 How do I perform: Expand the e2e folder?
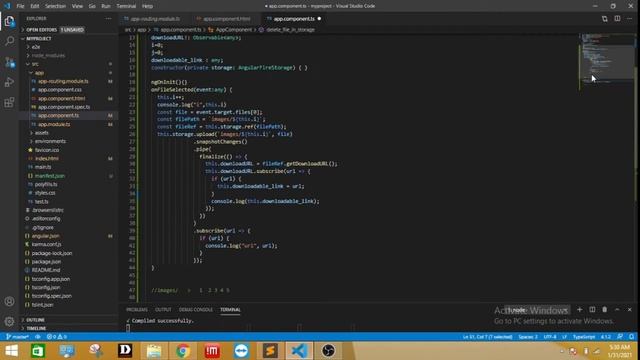(36, 47)
